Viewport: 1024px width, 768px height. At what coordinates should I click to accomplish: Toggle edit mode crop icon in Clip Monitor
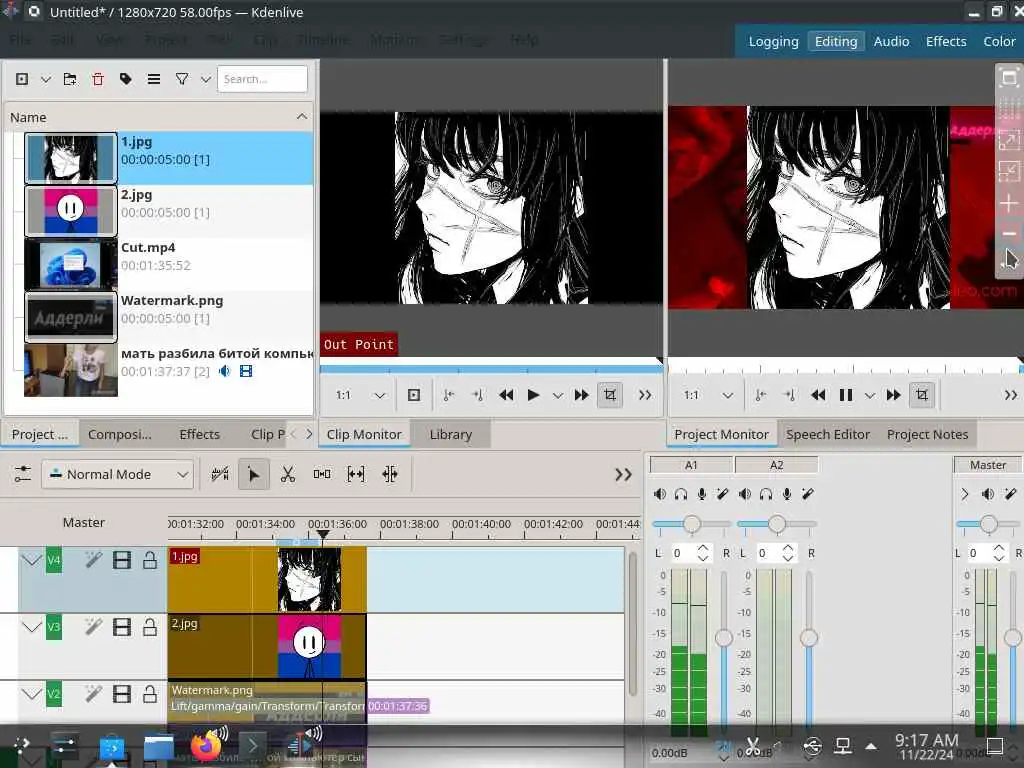click(x=610, y=395)
